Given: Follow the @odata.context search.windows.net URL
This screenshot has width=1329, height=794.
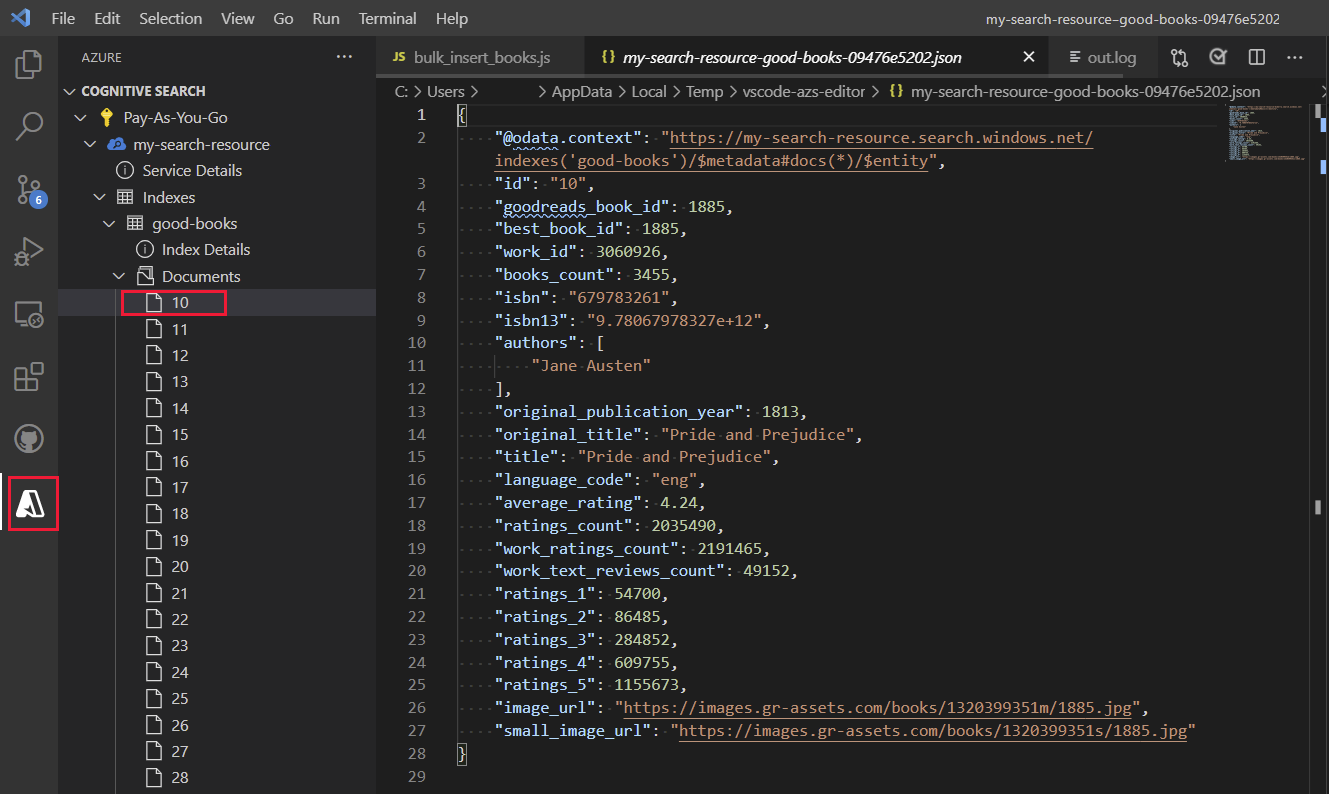Looking at the screenshot, I should click(x=794, y=149).
